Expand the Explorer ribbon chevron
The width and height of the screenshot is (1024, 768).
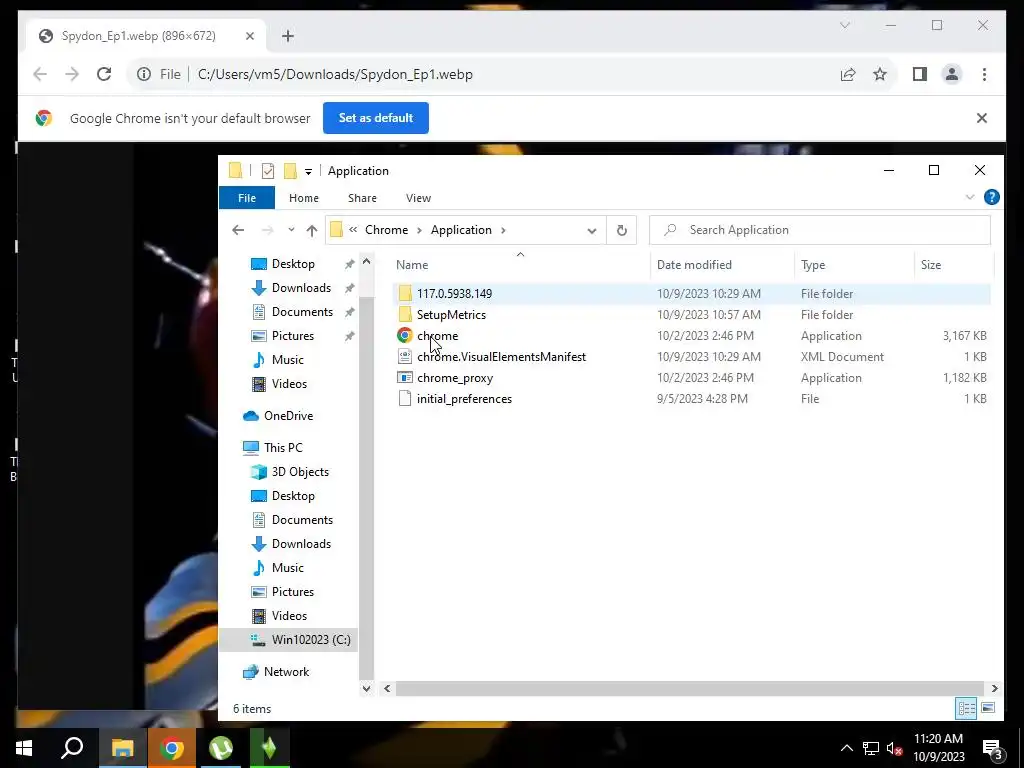970,197
